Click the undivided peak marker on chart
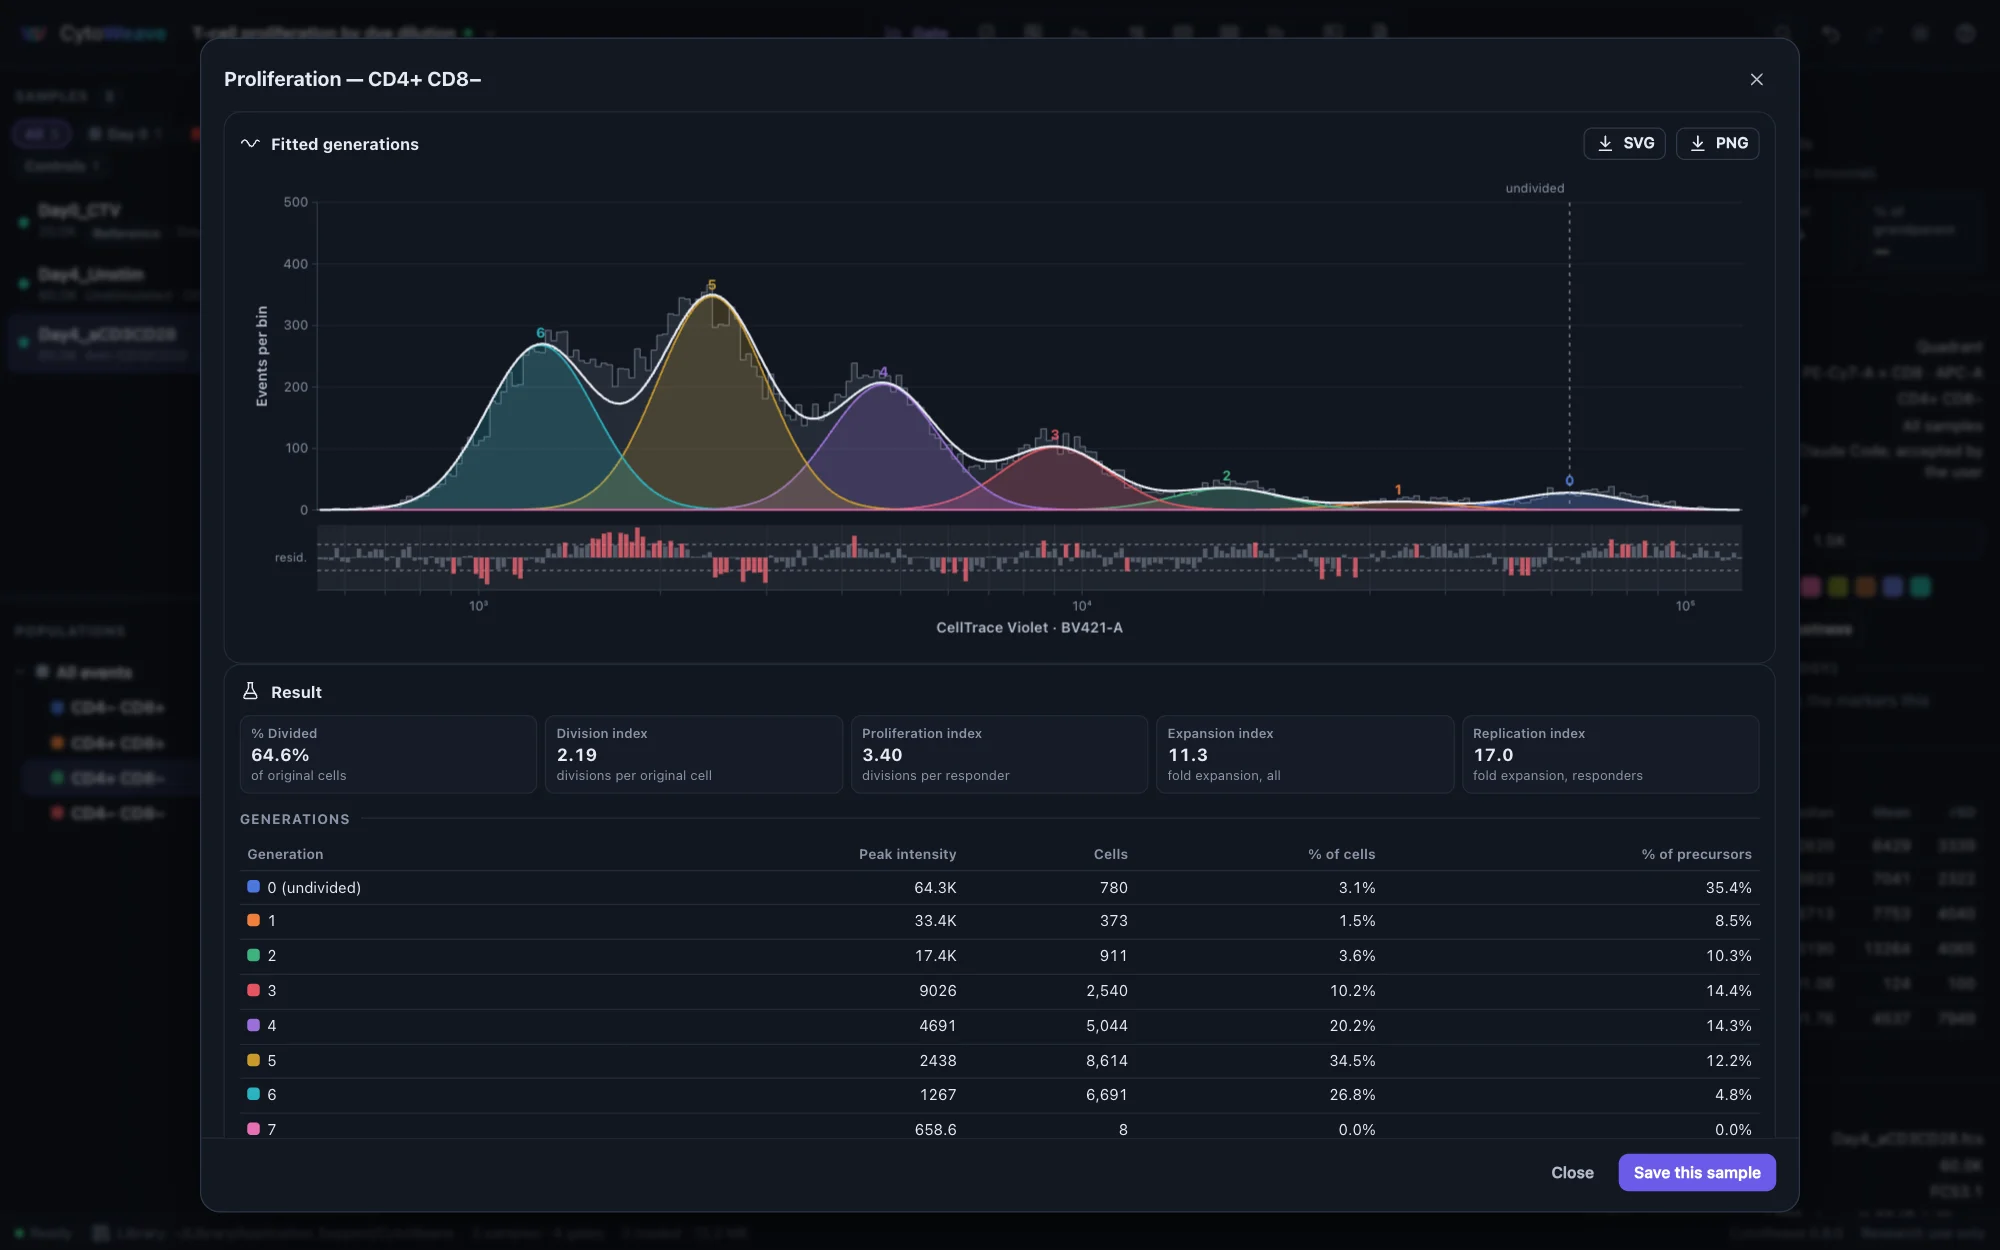The height and width of the screenshot is (1250, 2000). pyautogui.click(x=1569, y=481)
